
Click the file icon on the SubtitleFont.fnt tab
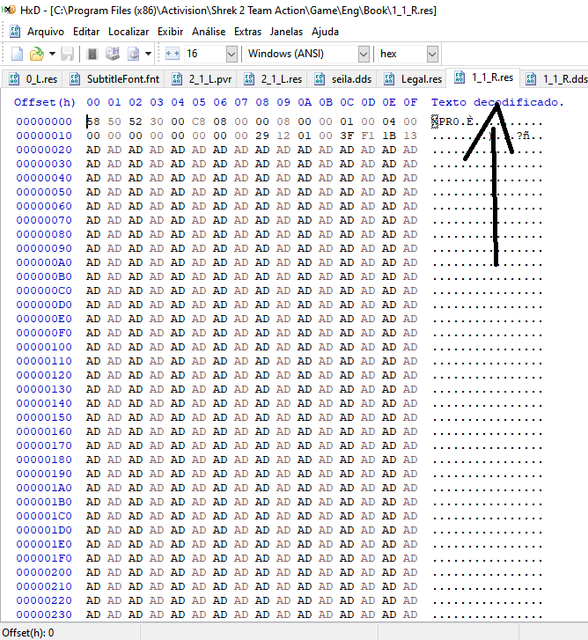75,79
